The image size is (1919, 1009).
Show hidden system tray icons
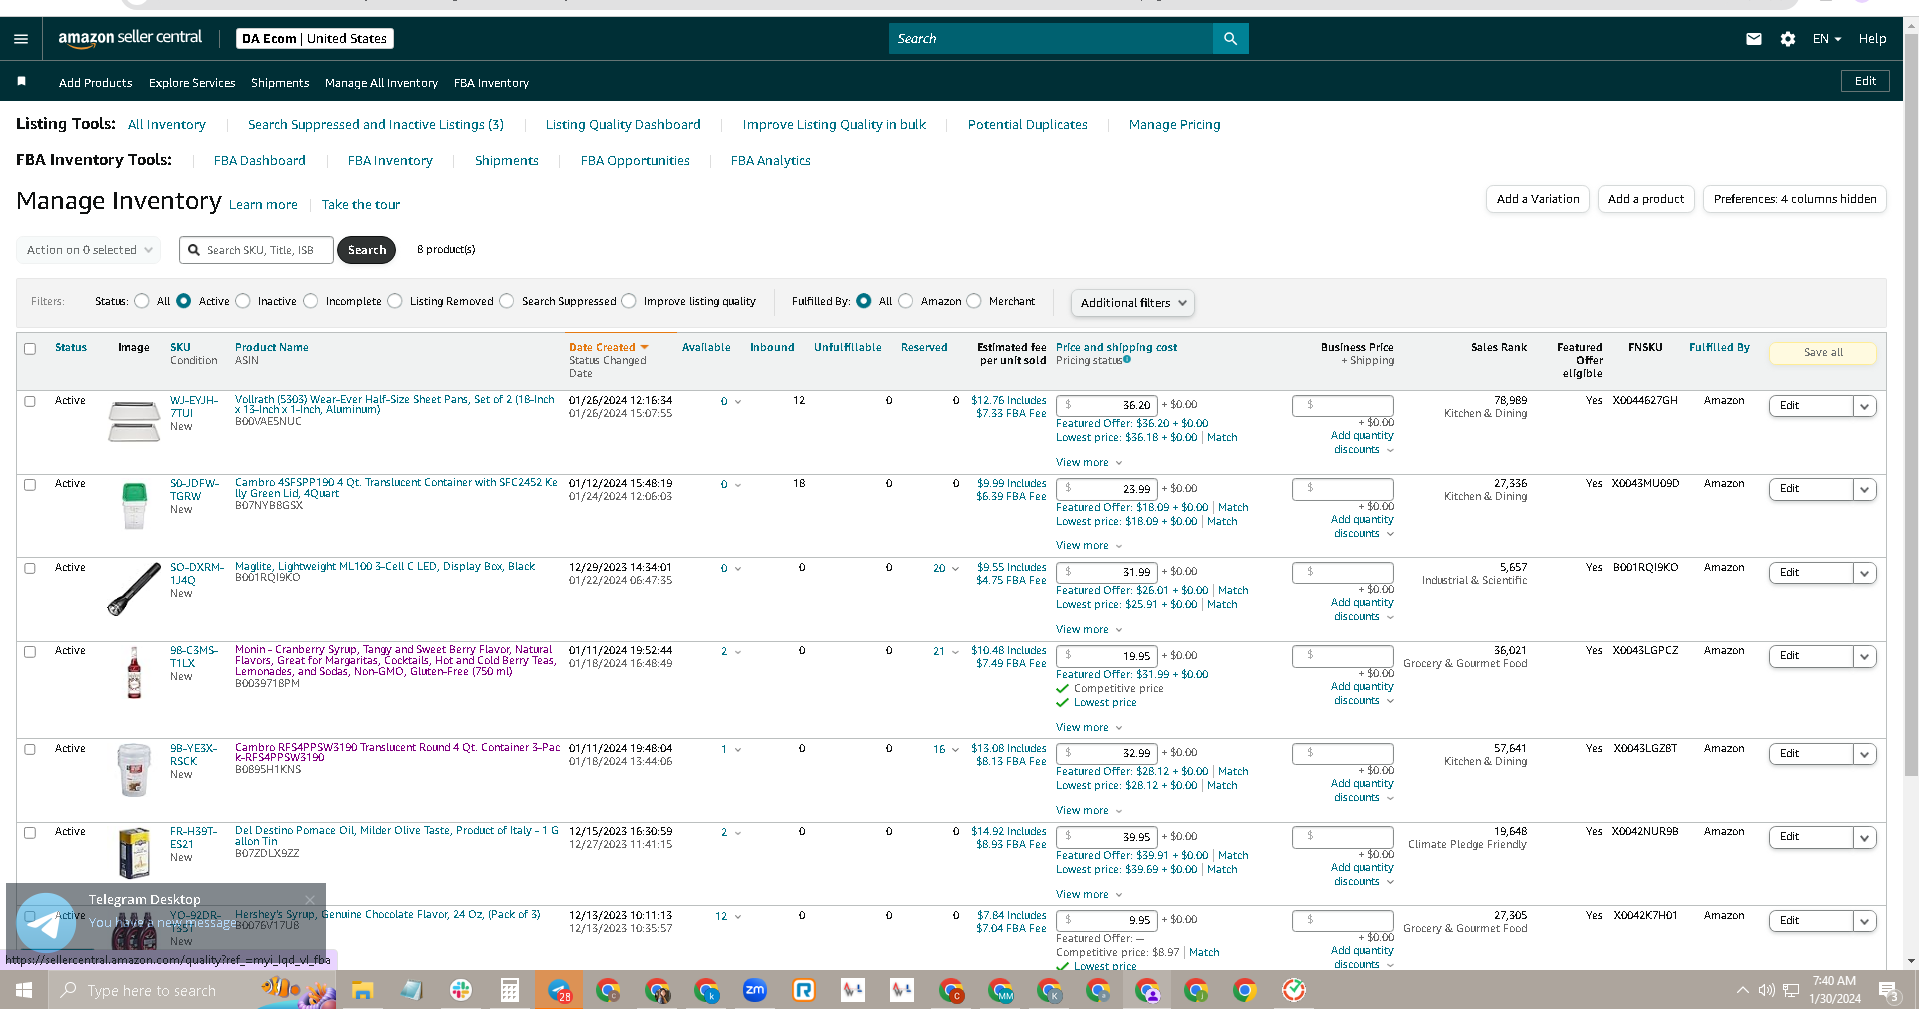(x=1743, y=990)
